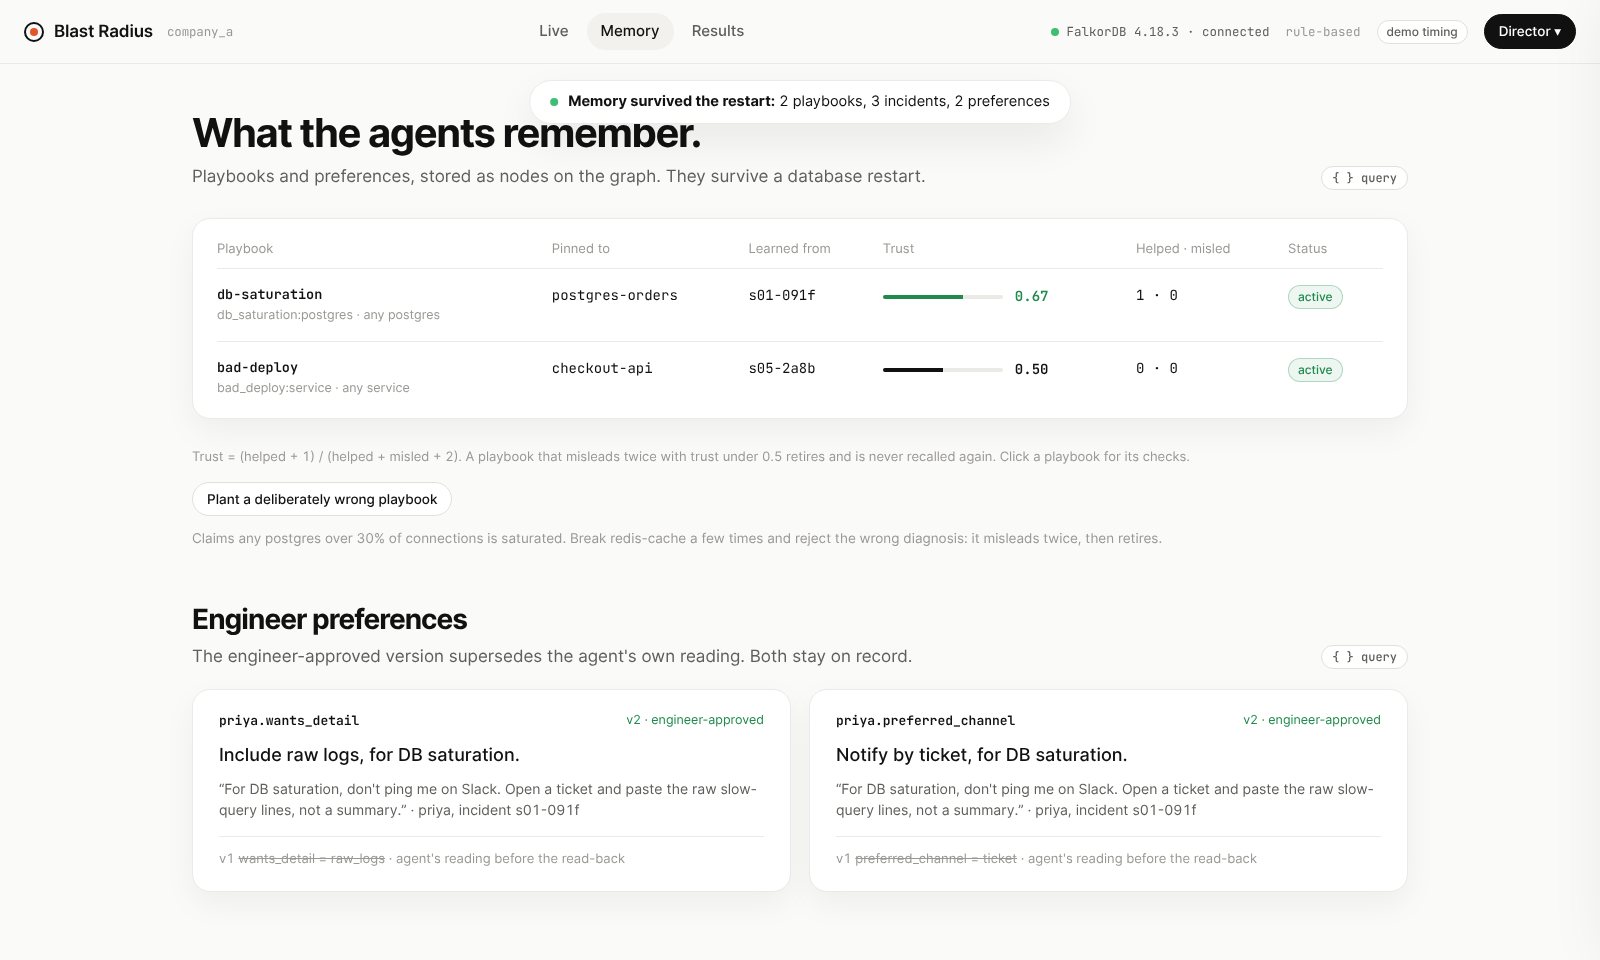Switch to the Live tab

point(553,31)
